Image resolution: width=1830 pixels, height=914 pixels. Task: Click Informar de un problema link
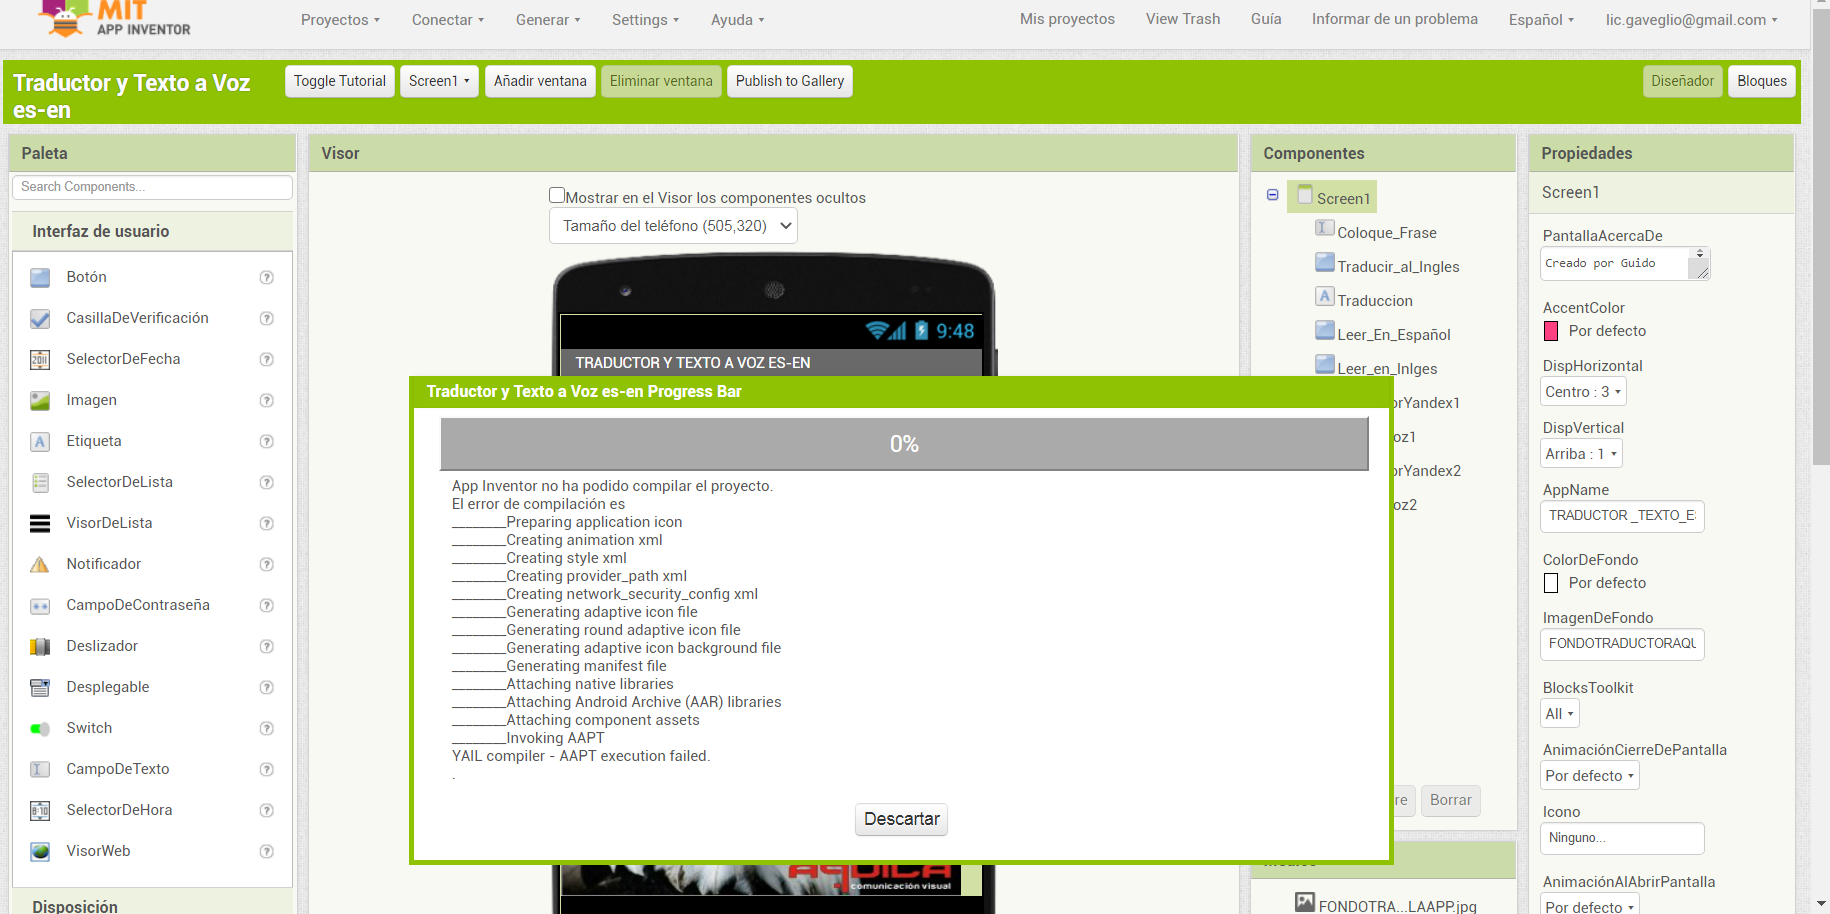(x=1395, y=19)
